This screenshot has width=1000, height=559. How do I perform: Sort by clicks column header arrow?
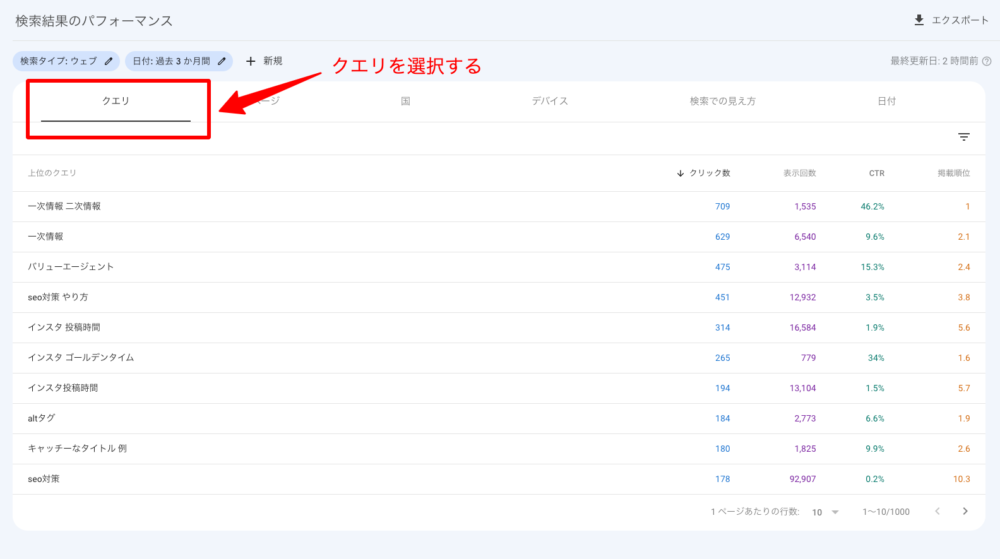[x=681, y=173]
